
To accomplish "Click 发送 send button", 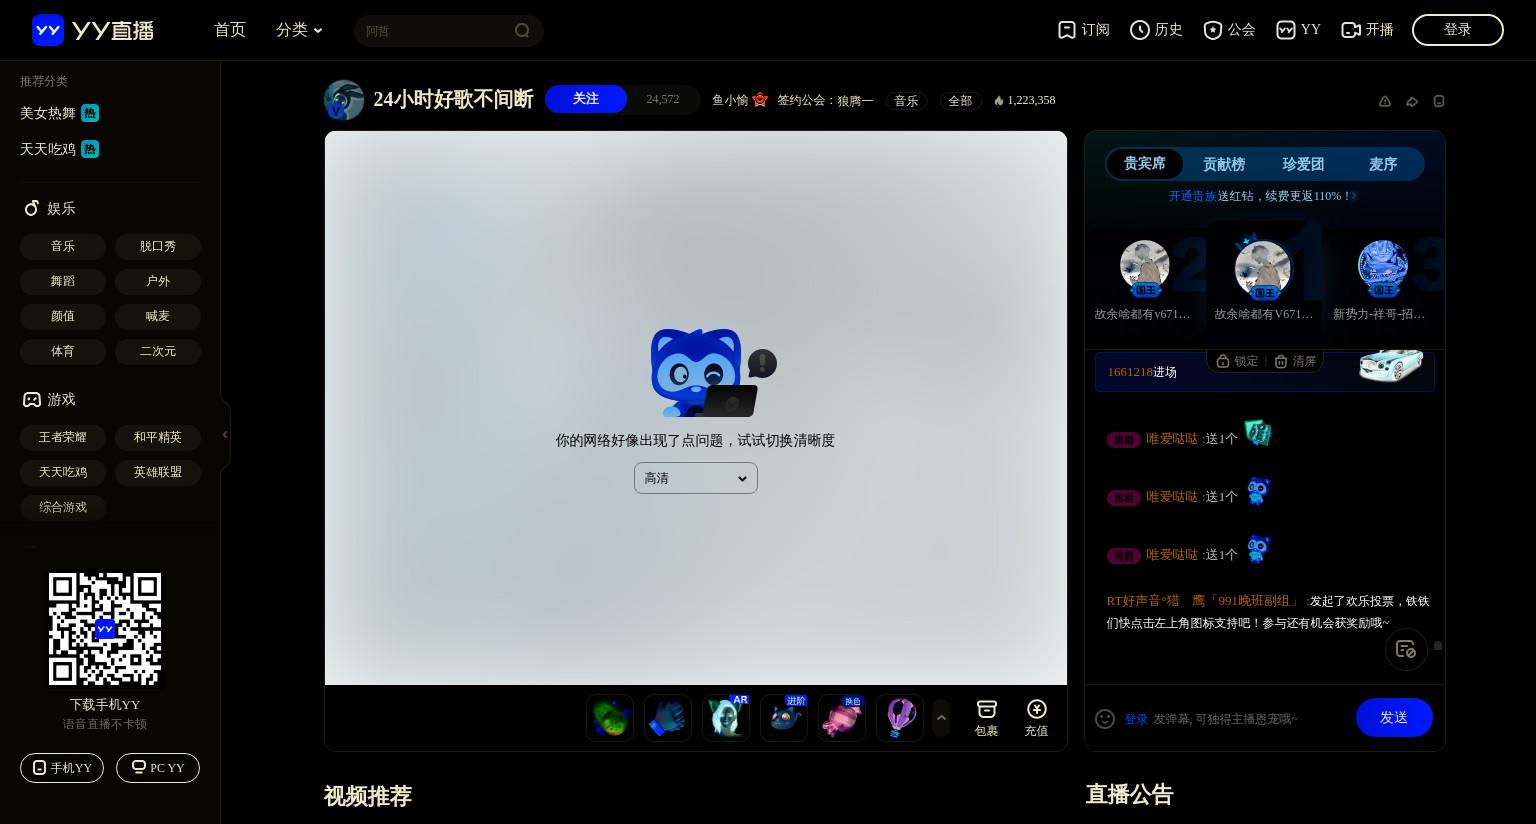I will point(1394,718).
